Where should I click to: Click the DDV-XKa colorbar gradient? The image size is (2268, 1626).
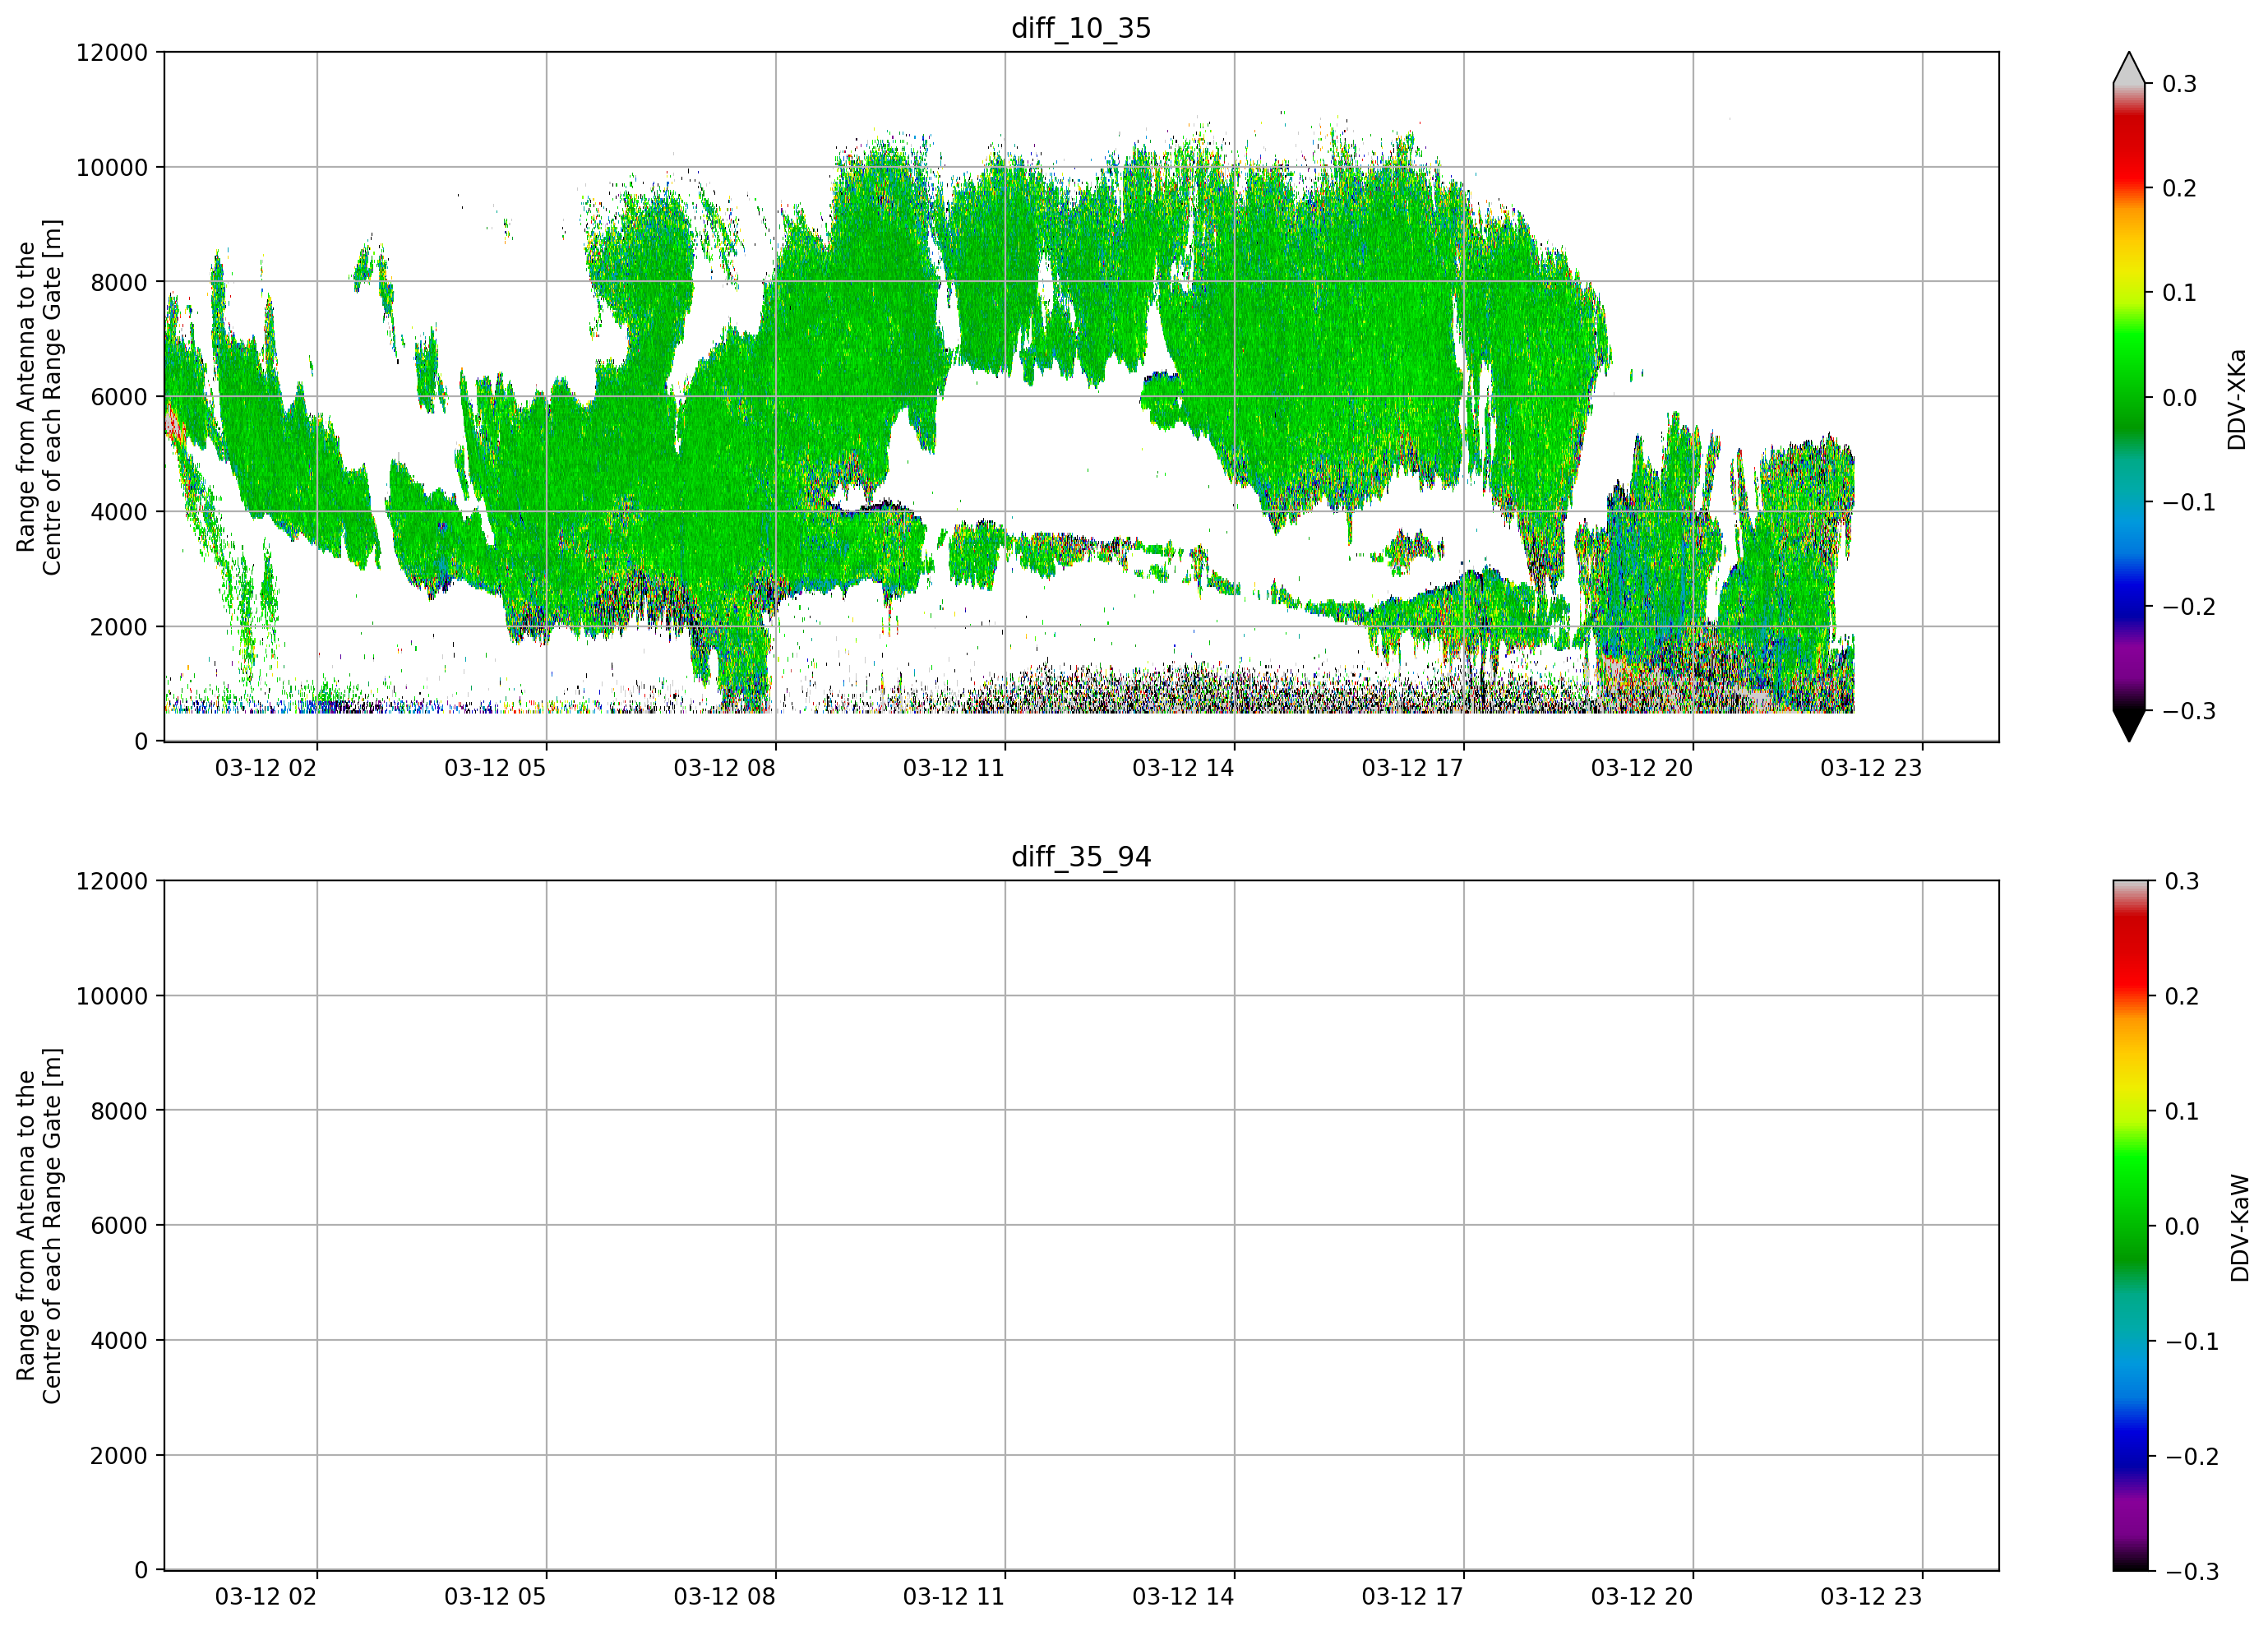click(2129, 397)
